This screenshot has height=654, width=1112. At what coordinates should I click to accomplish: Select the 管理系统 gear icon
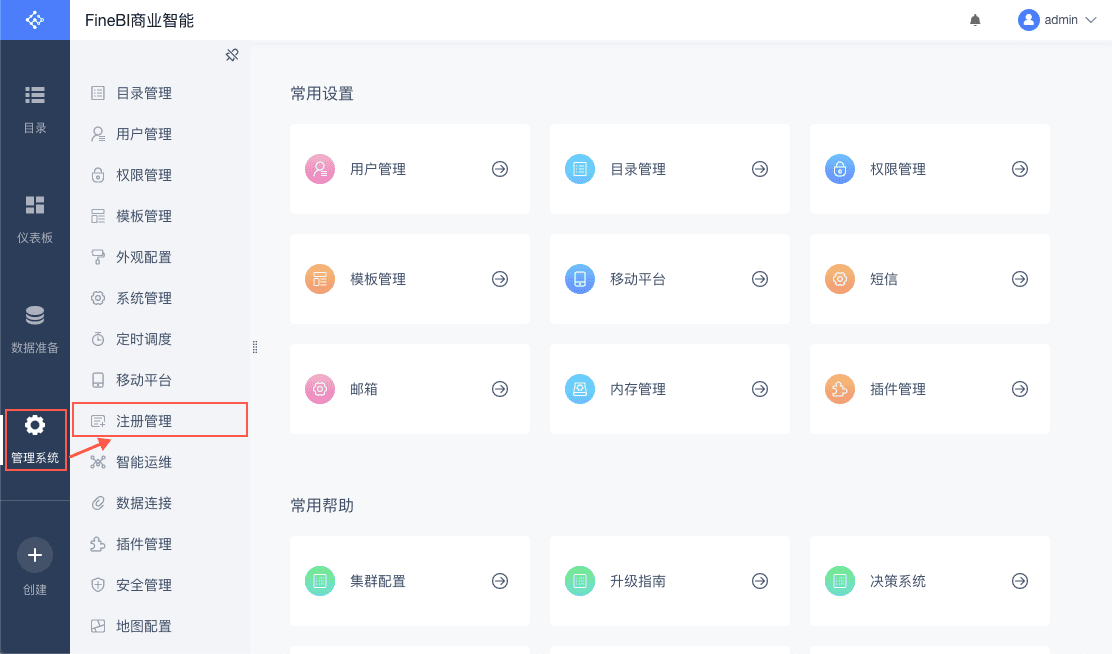point(35,426)
